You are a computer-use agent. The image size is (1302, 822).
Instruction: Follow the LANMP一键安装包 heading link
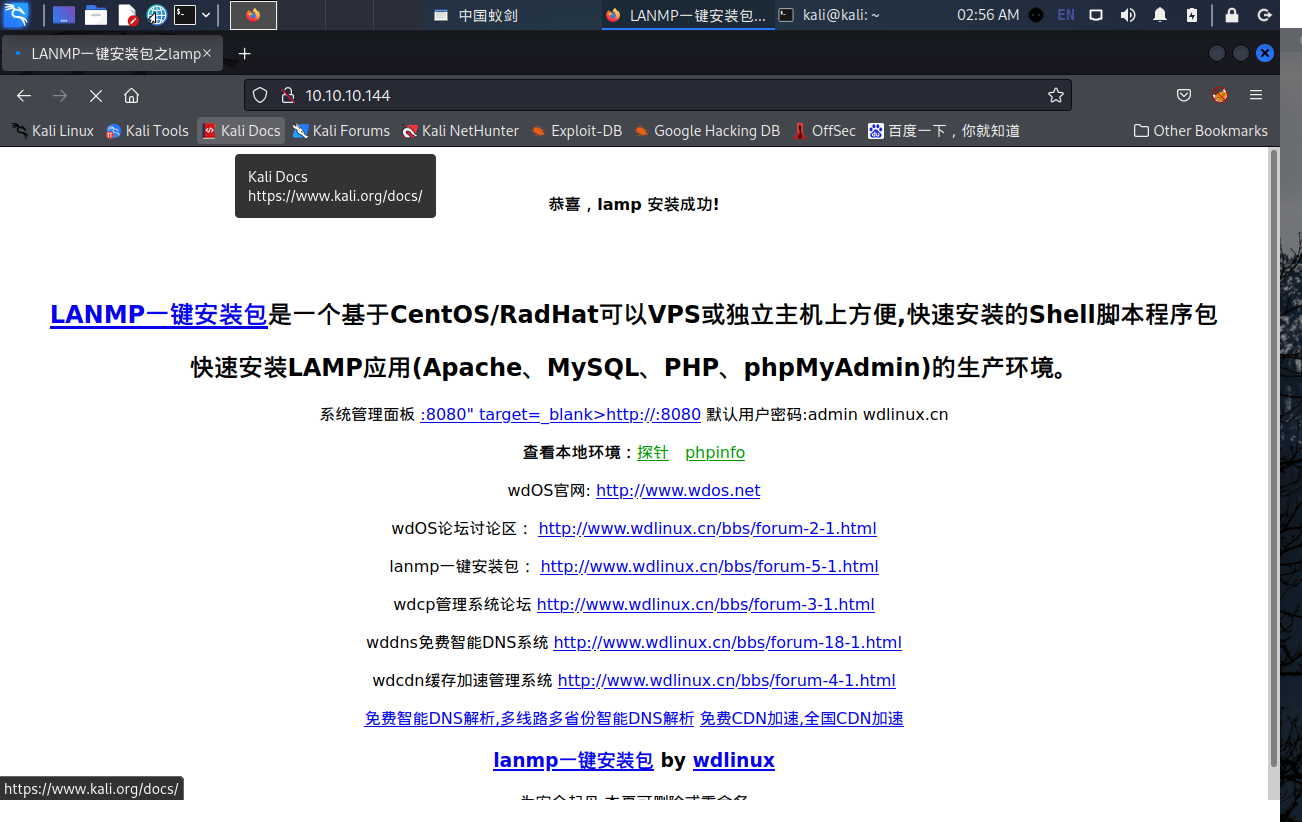(x=159, y=314)
